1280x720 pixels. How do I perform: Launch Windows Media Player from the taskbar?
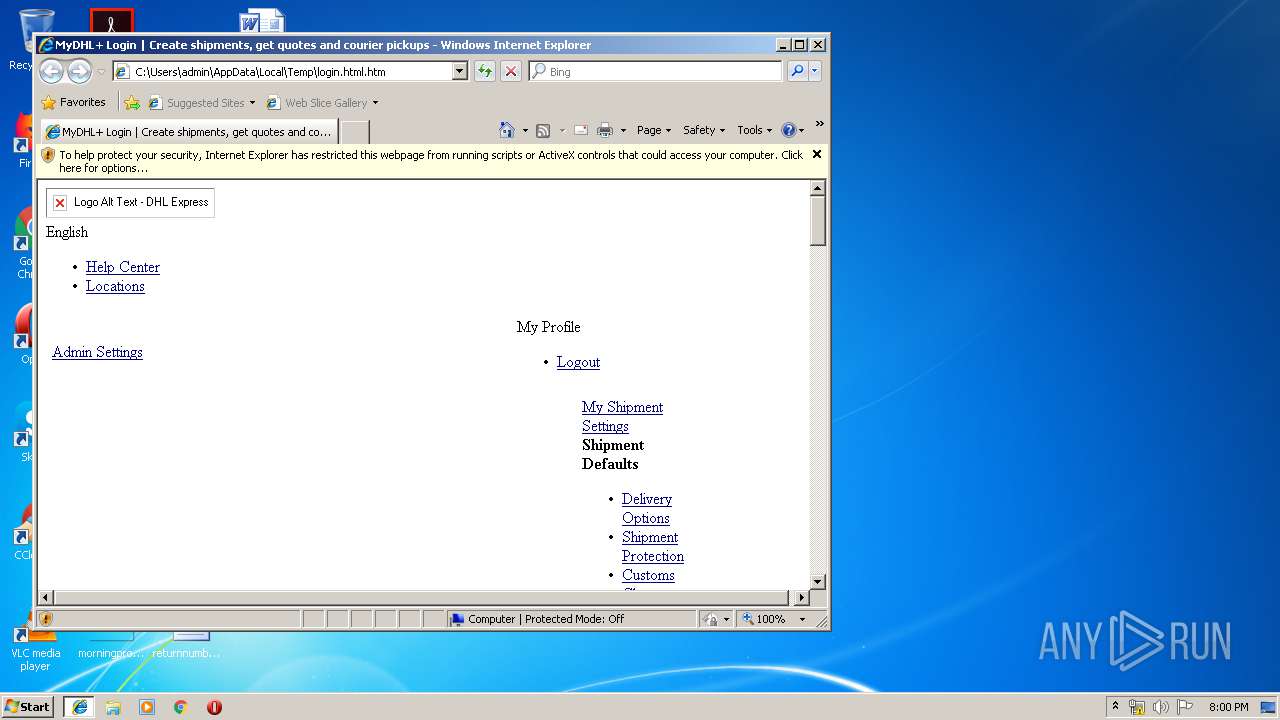tap(147, 707)
